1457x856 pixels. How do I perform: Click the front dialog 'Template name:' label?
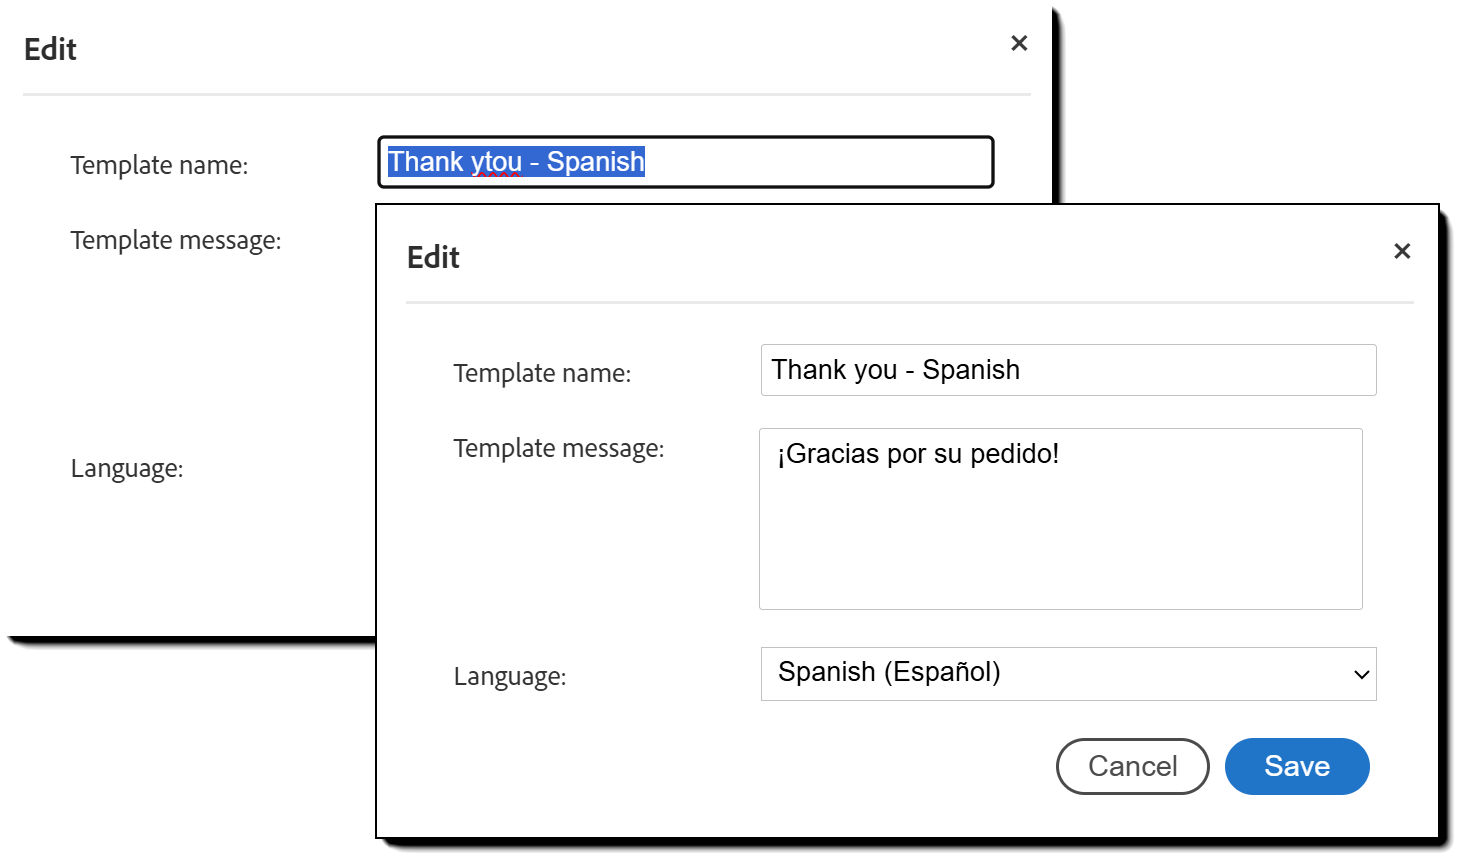[542, 373]
